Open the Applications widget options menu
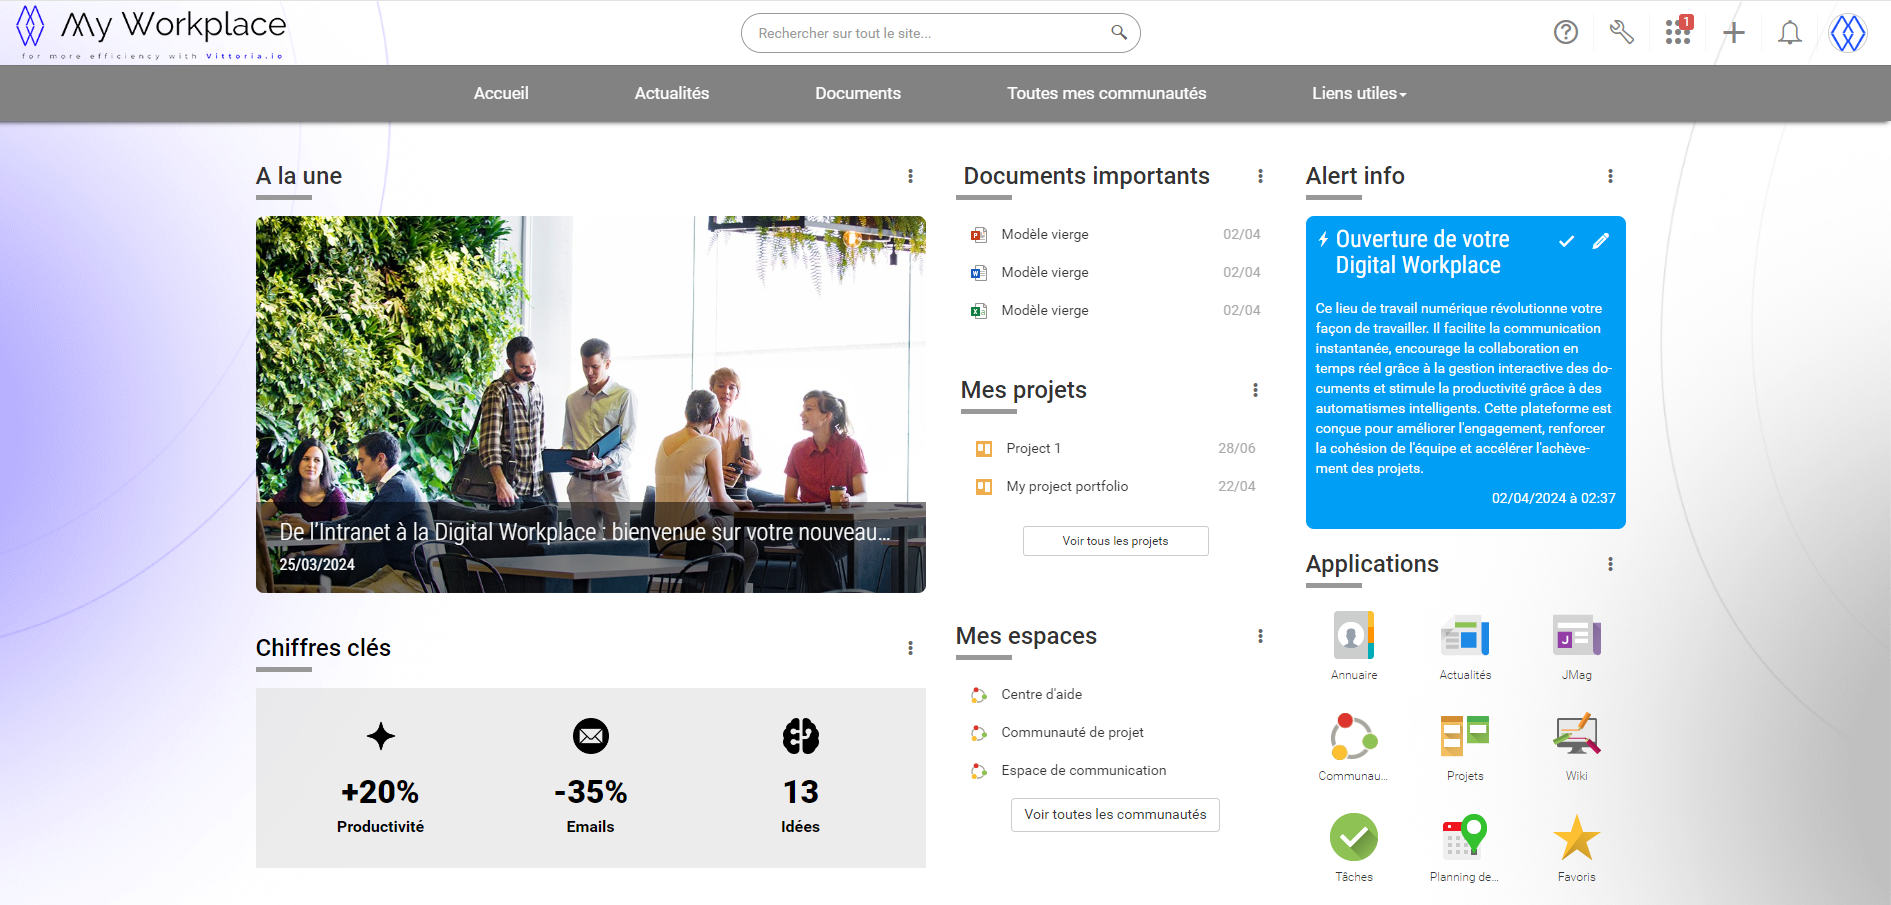The image size is (1891, 905). [1610, 564]
